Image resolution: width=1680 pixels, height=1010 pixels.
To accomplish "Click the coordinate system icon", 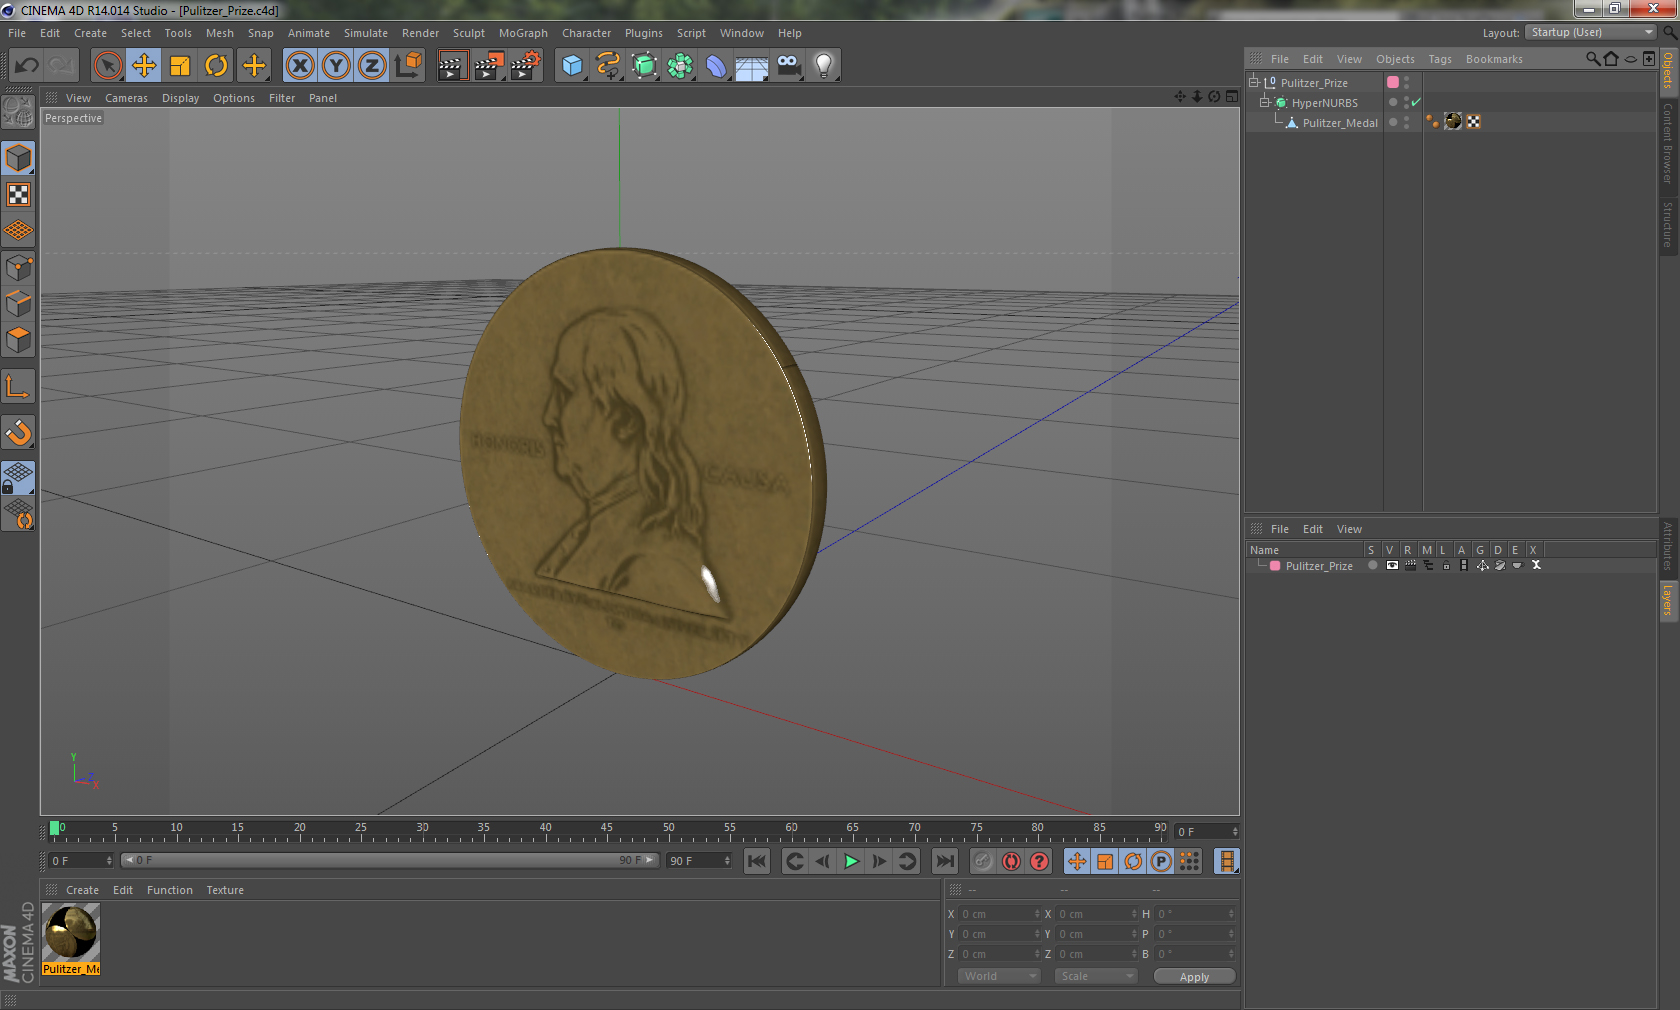I will point(408,66).
